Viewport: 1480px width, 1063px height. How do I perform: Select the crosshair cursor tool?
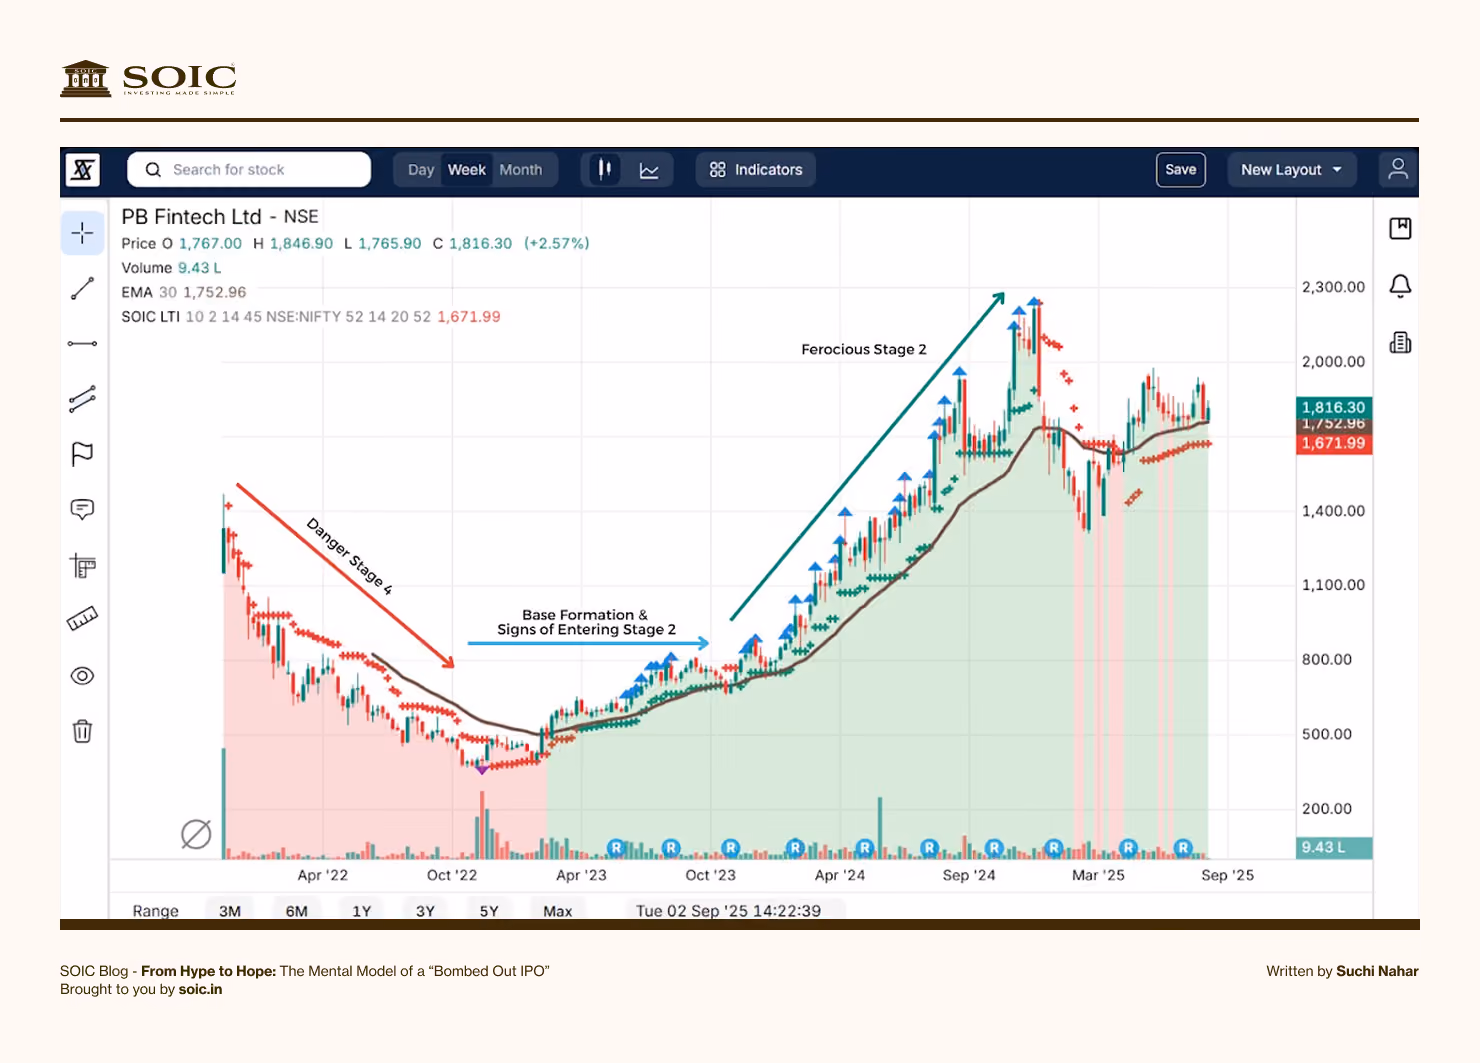point(83,233)
